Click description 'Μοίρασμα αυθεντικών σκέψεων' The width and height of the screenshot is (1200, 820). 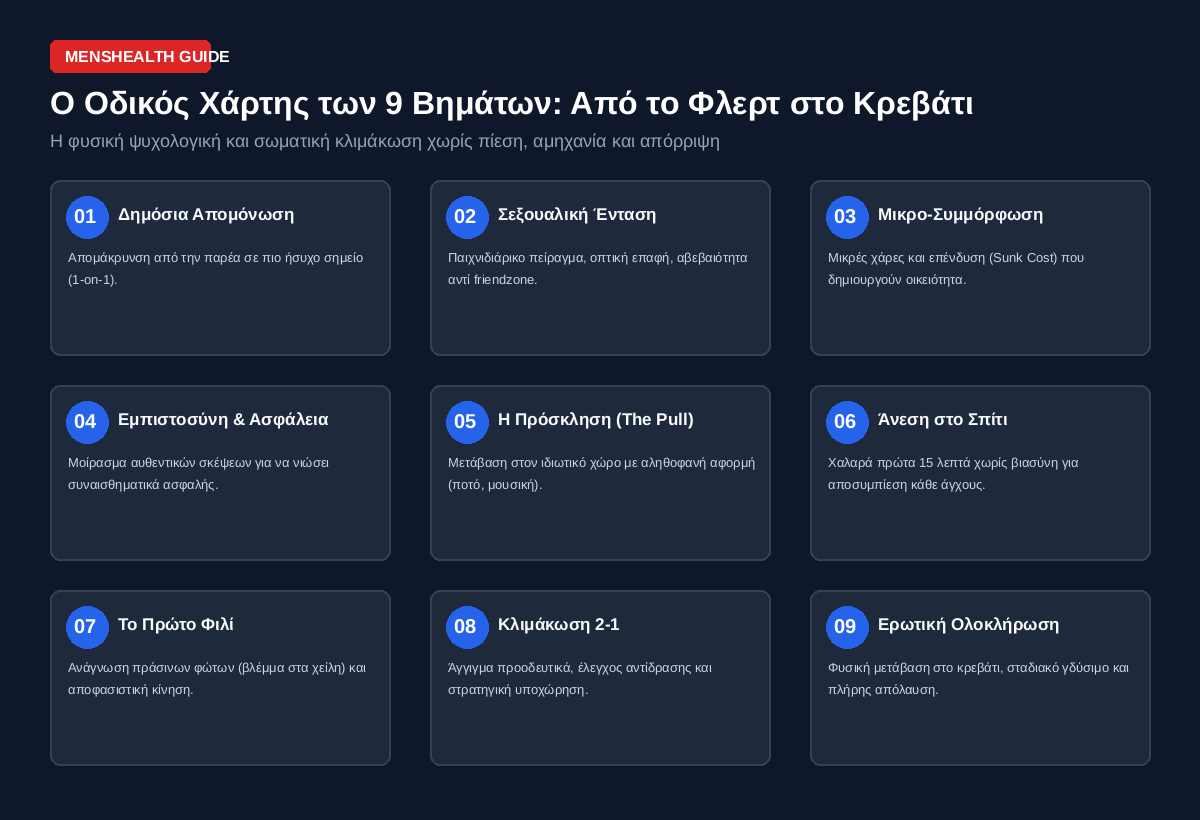(198, 473)
